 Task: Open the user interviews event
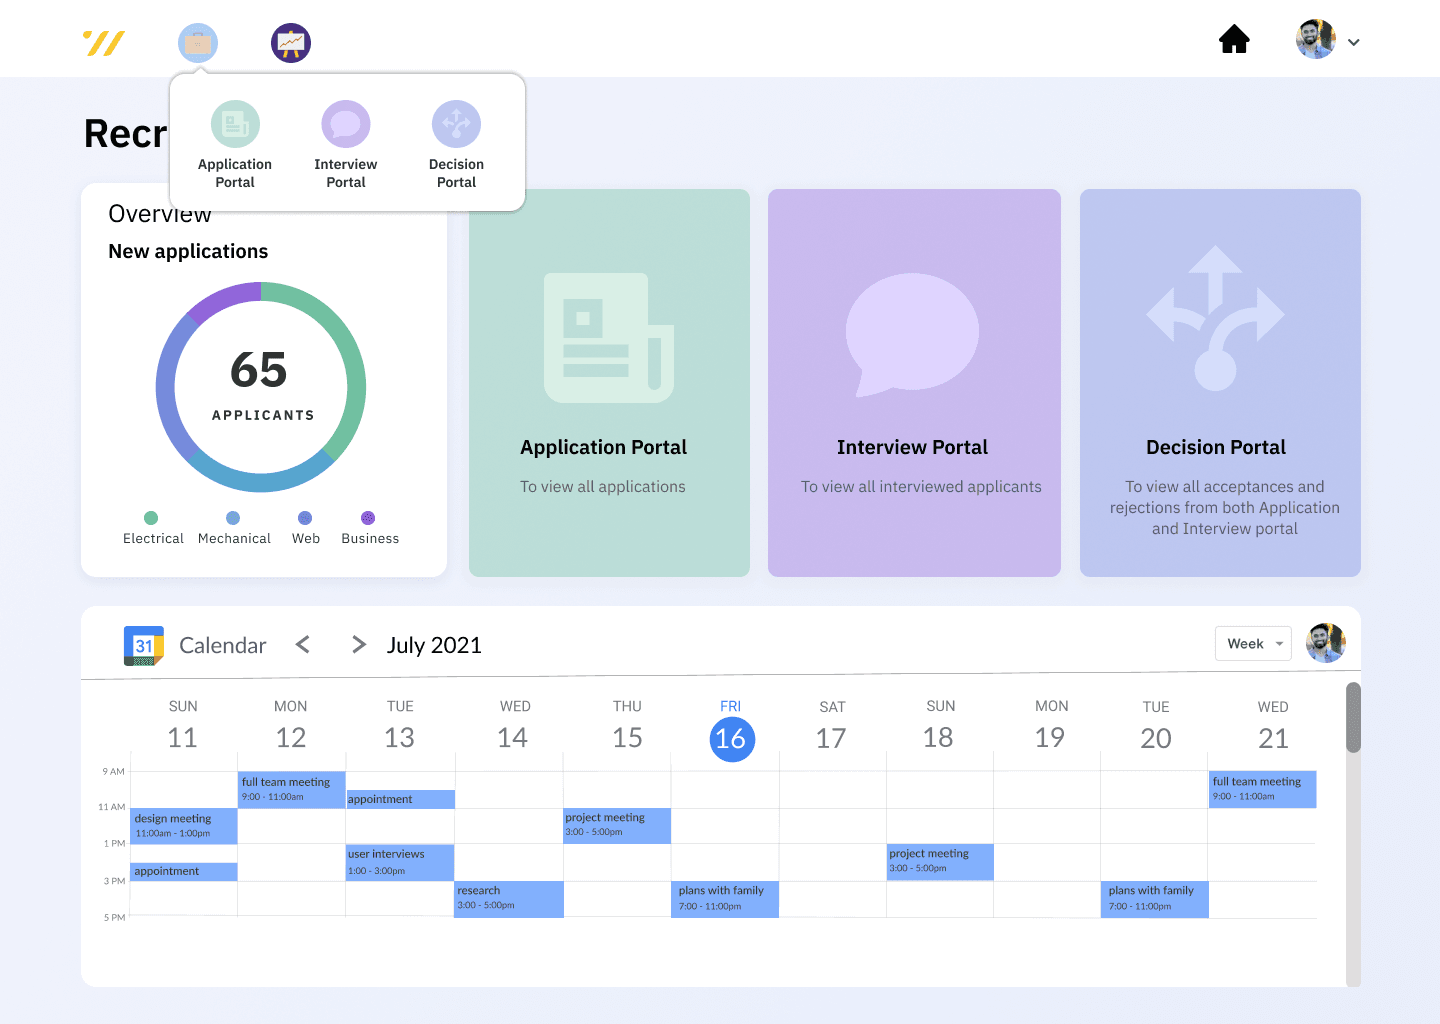400,863
